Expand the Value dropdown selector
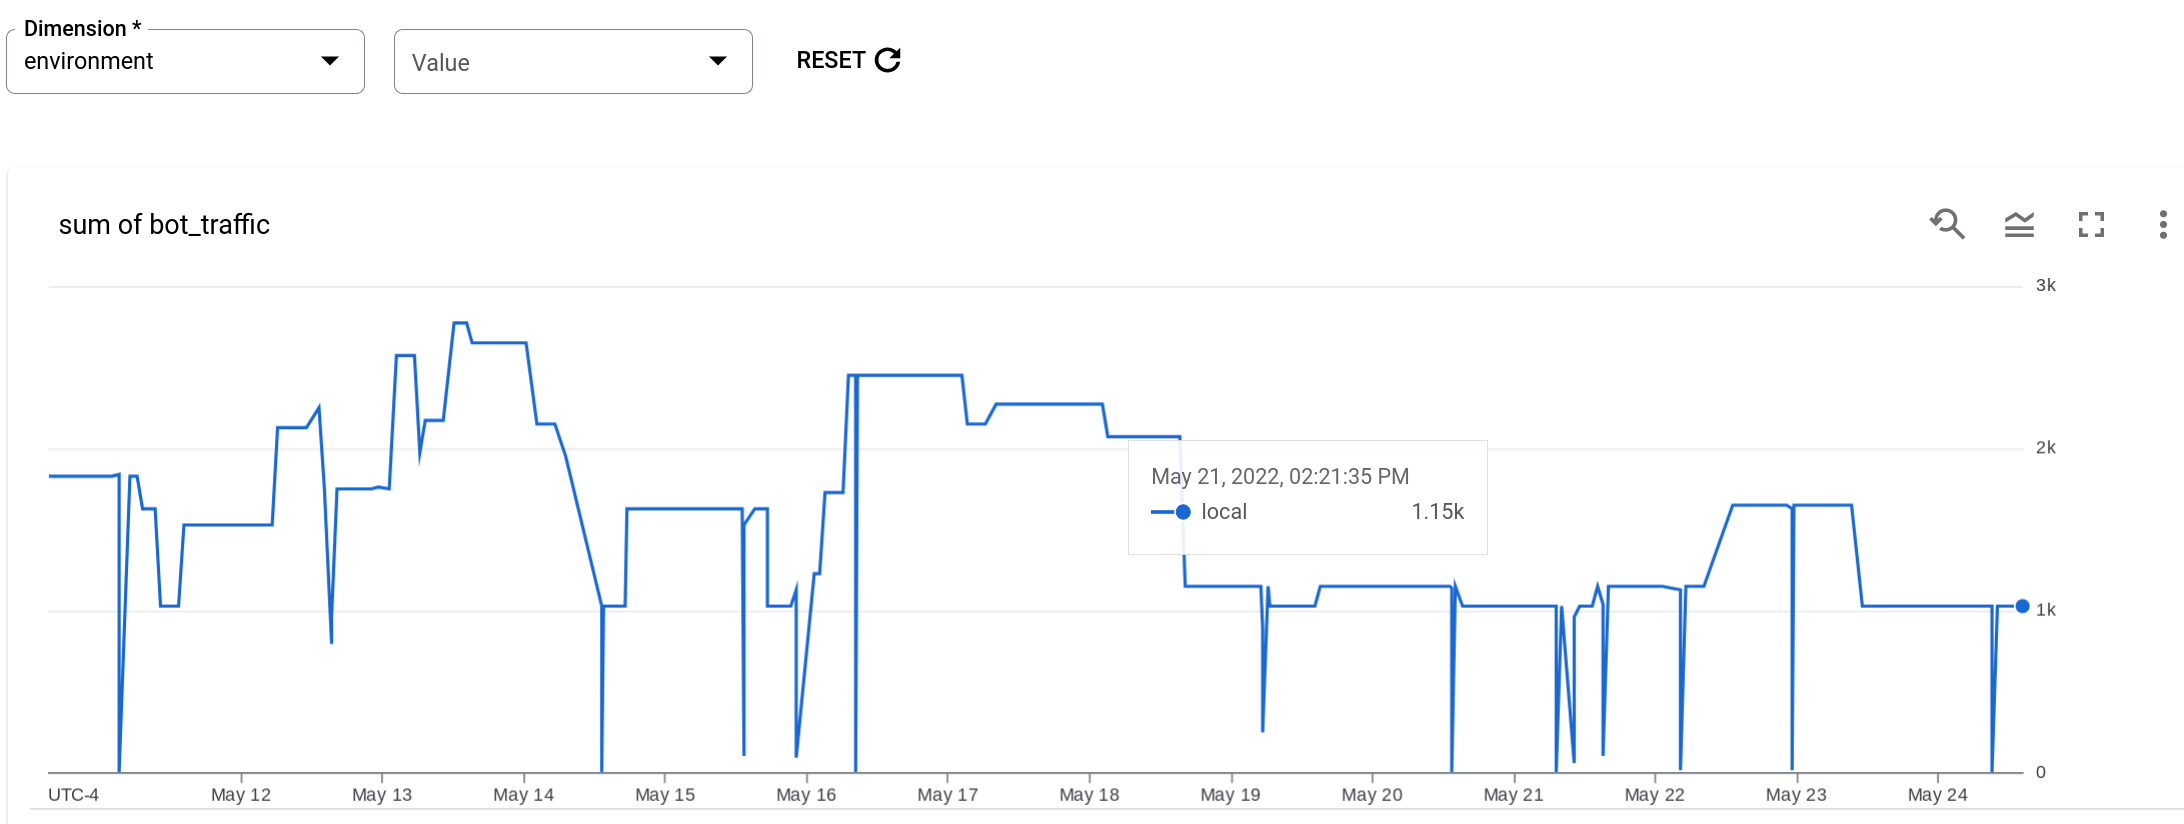 572,61
